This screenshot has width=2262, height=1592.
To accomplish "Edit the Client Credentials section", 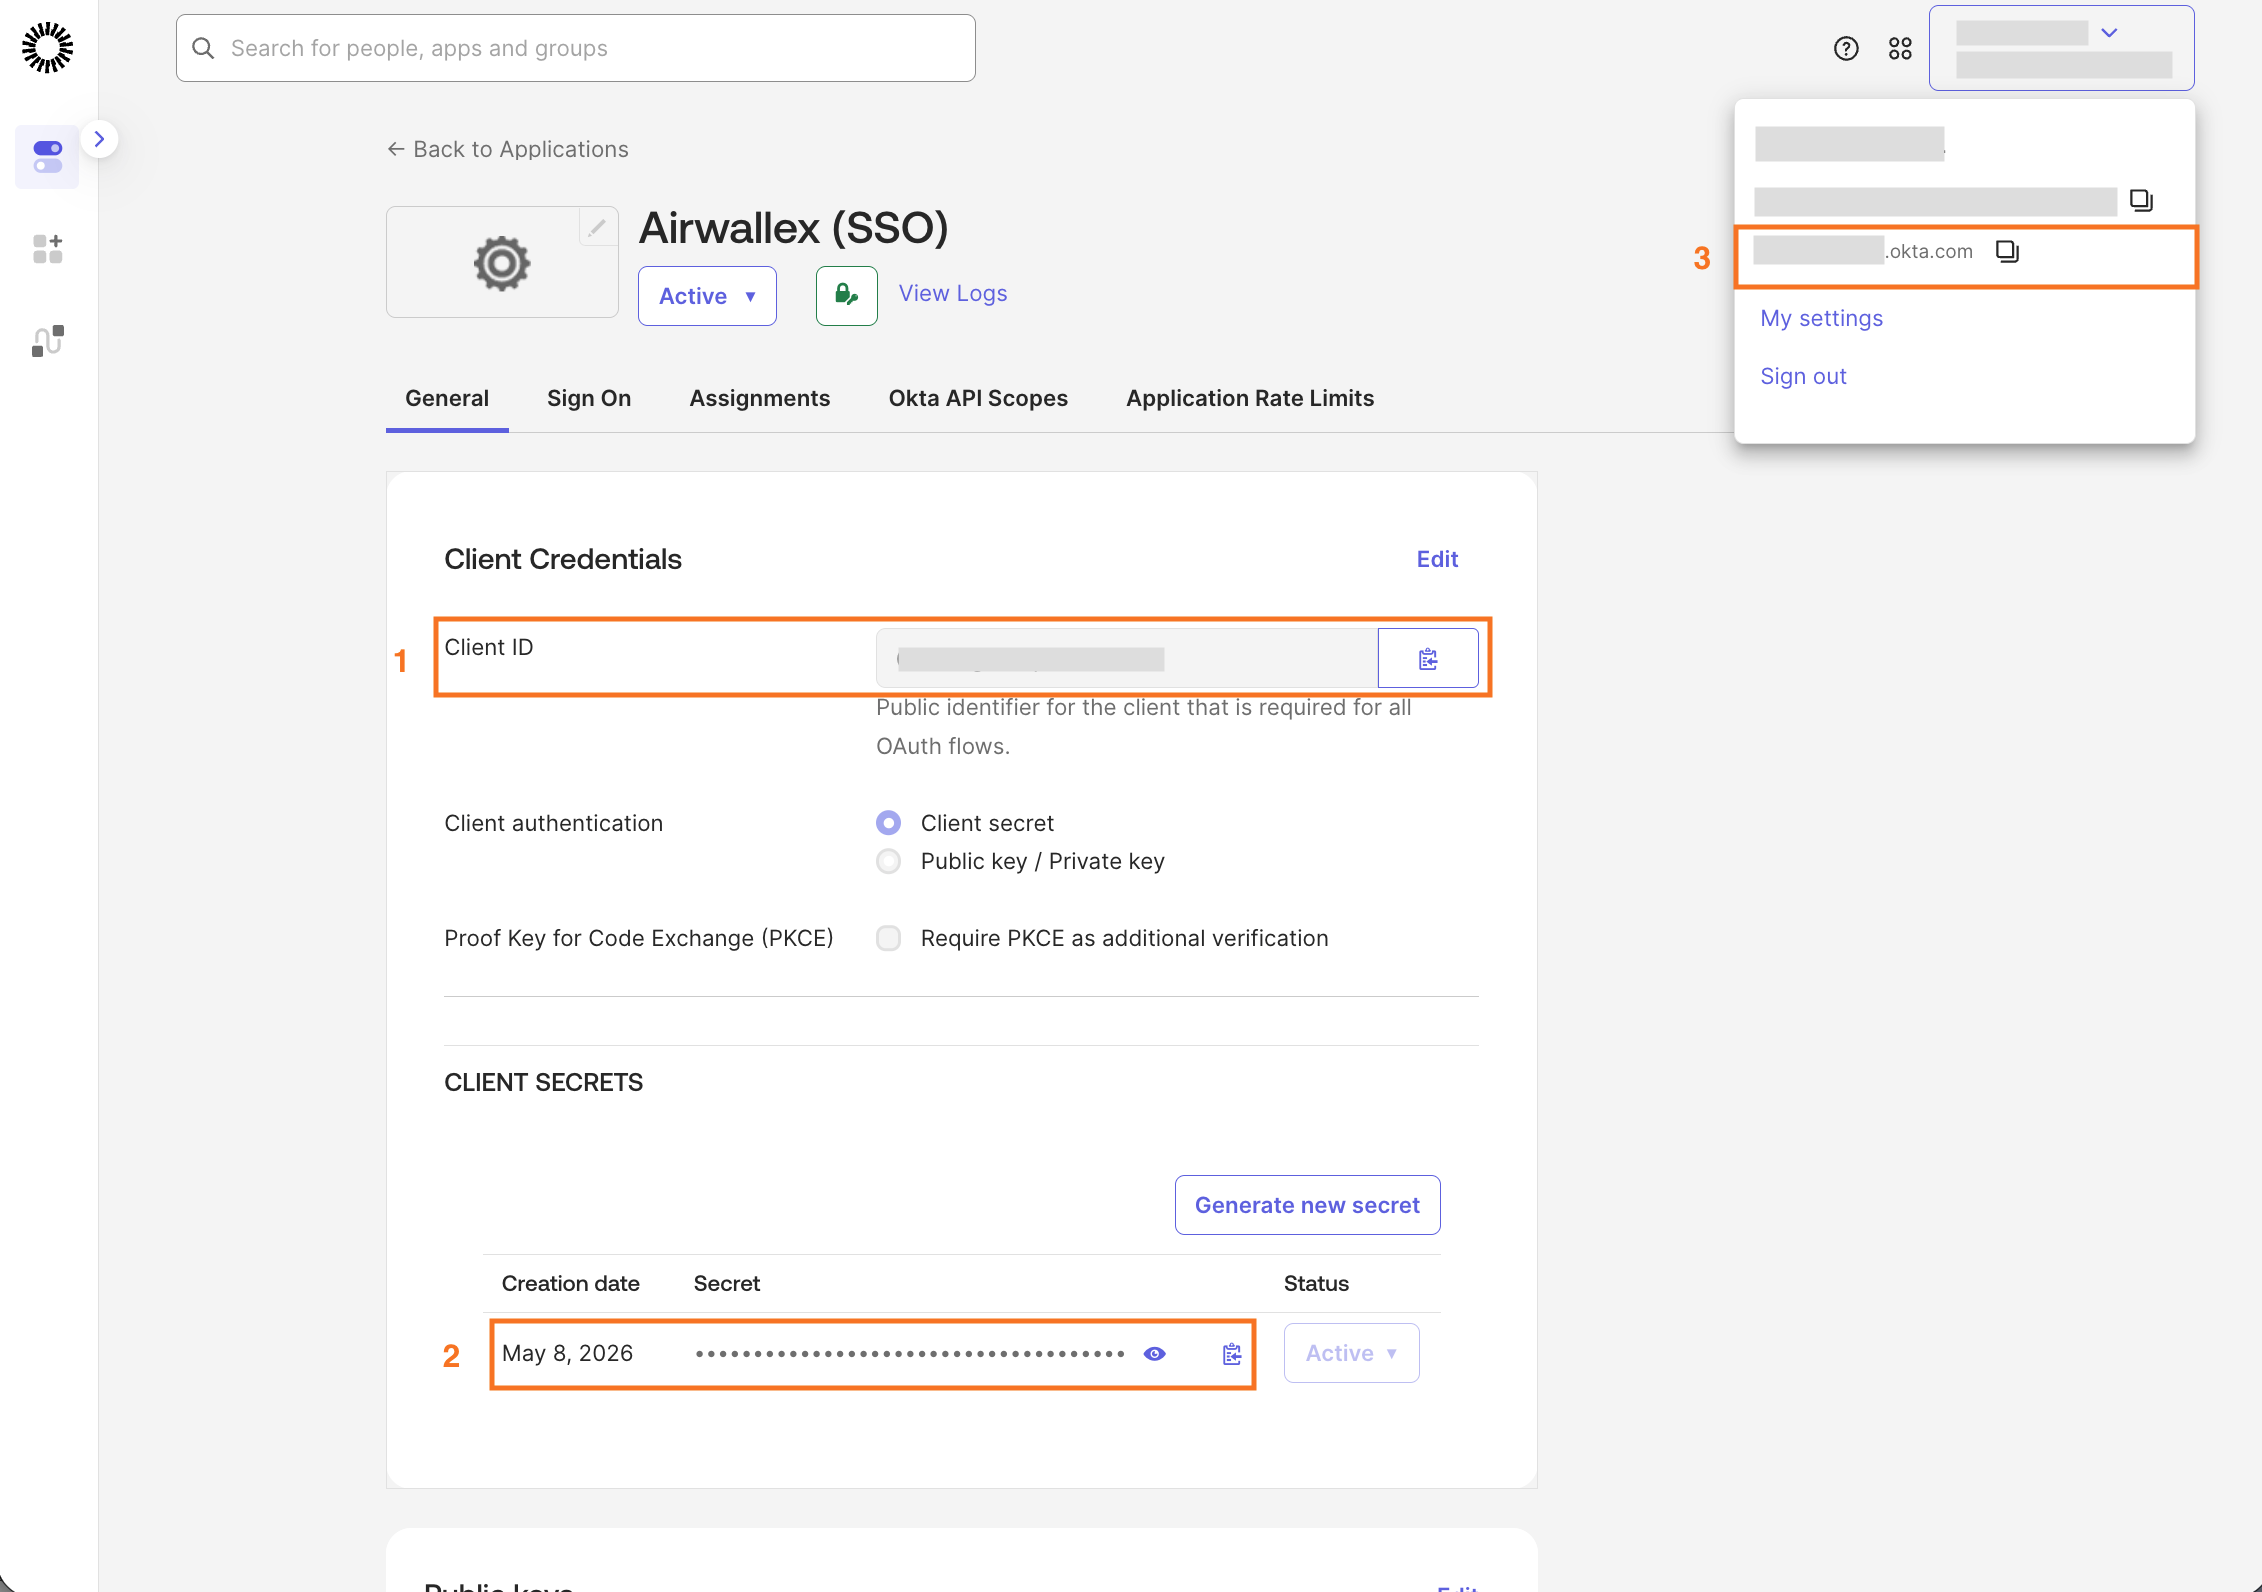I will [x=1437, y=559].
